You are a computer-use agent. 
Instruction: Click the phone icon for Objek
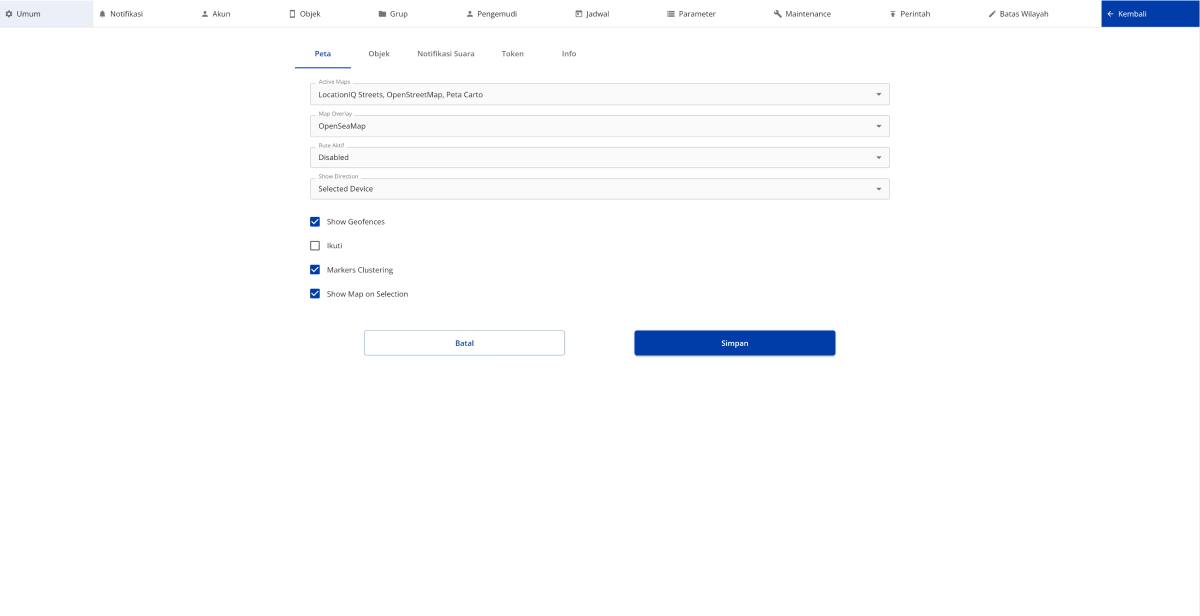[x=292, y=14]
